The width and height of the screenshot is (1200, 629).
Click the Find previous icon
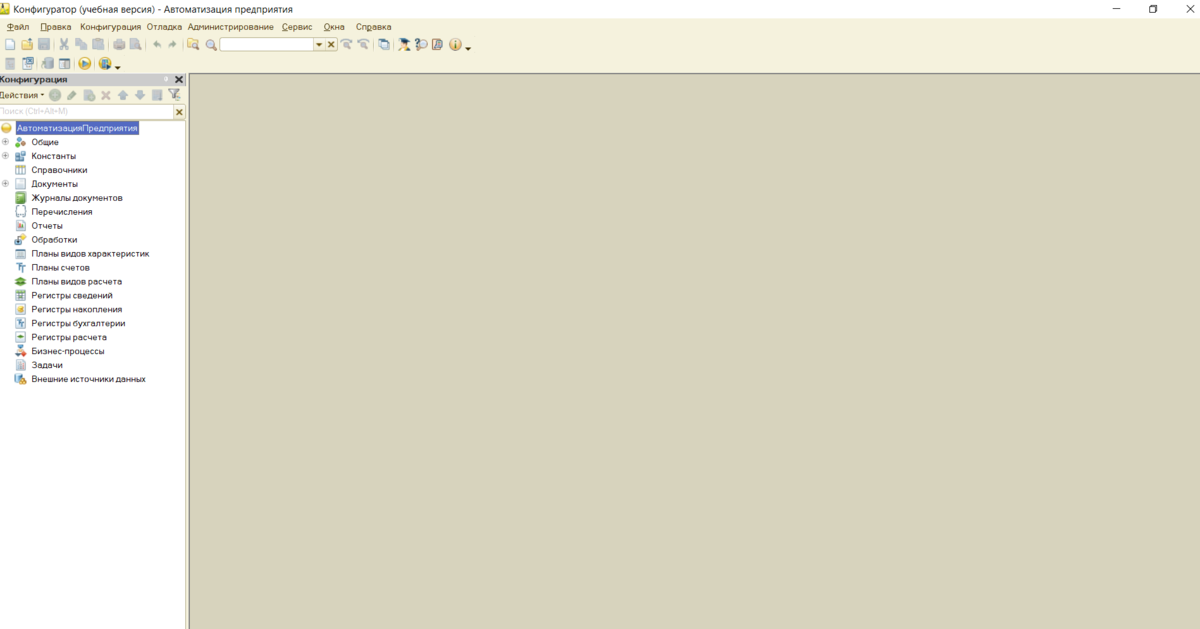coord(363,44)
